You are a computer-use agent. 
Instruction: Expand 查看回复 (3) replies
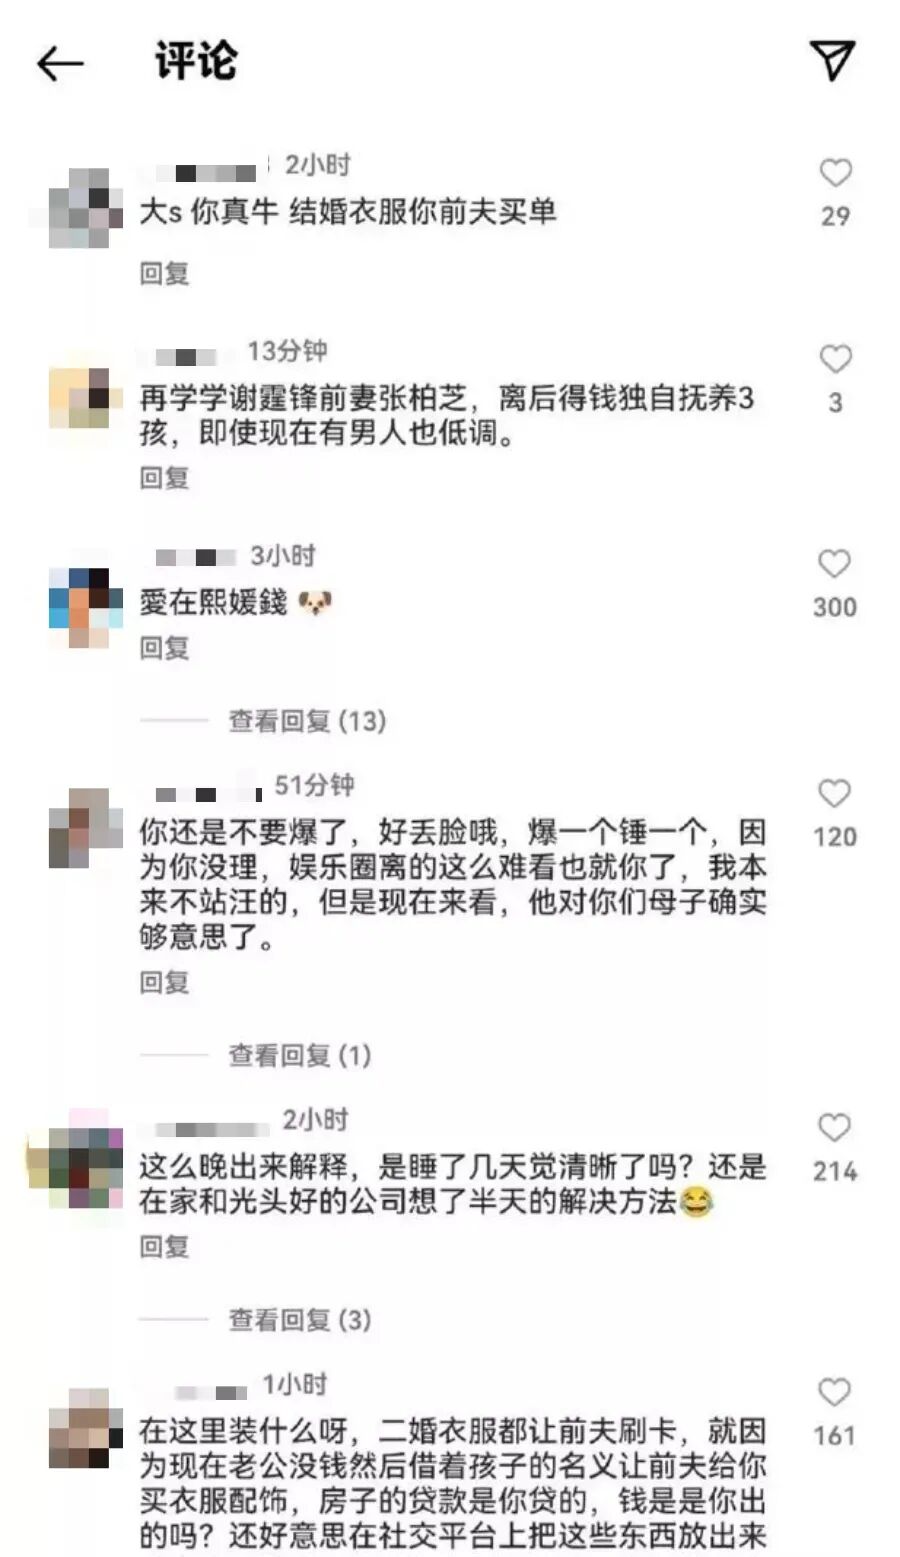point(300,1320)
